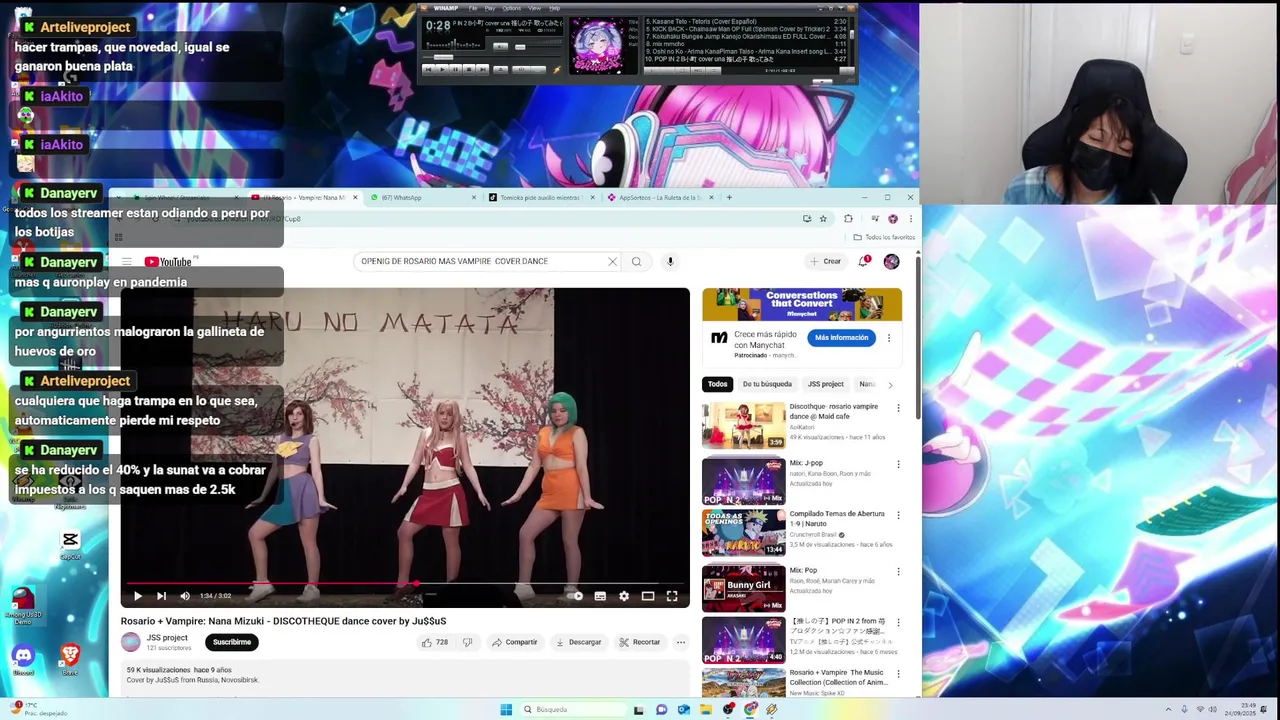Image resolution: width=1280 pixels, height=720 pixels.
Task: Open JSS project channel avatar
Action: [131, 642]
